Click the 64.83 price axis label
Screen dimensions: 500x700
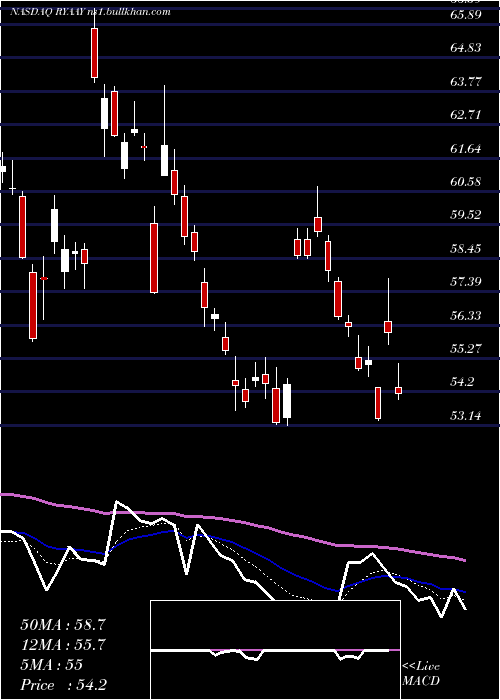click(x=466, y=48)
